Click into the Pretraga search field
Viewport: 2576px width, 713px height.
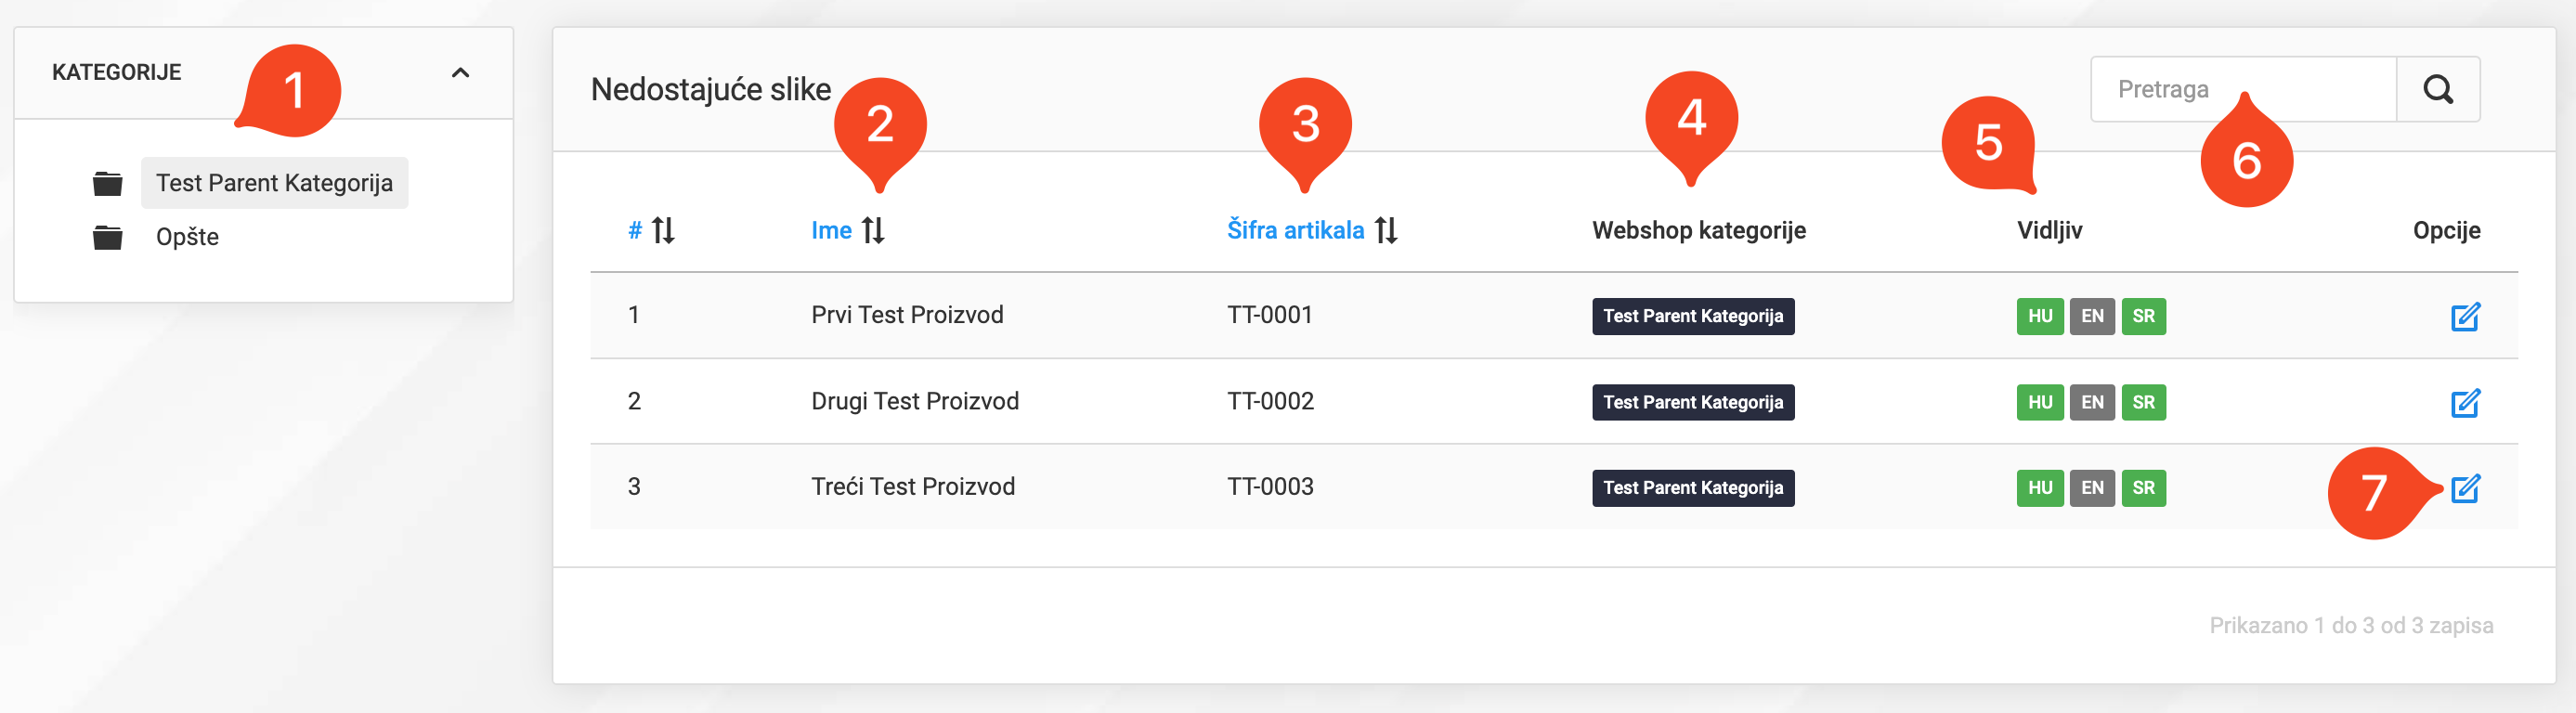point(2242,90)
